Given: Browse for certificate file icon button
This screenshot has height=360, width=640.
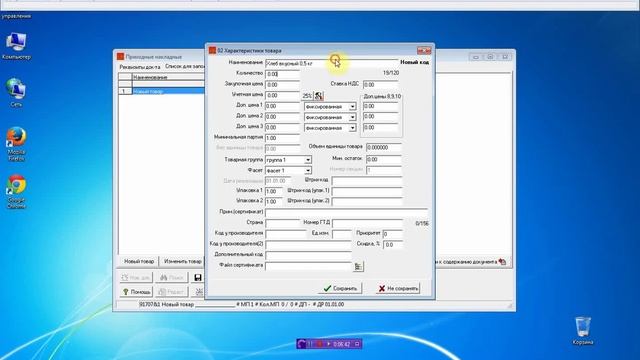Looking at the screenshot, I should tap(358, 266).
